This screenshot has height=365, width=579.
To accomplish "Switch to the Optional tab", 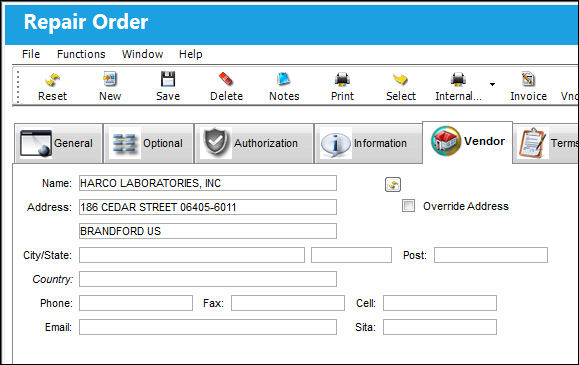I will point(149,143).
